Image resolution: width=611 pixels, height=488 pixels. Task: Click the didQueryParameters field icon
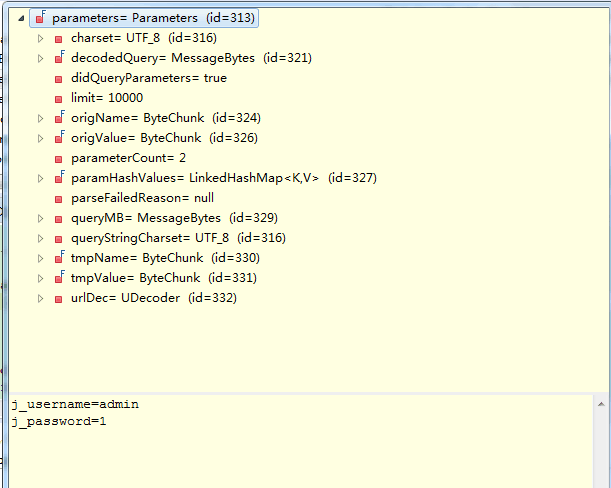pos(58,79)
